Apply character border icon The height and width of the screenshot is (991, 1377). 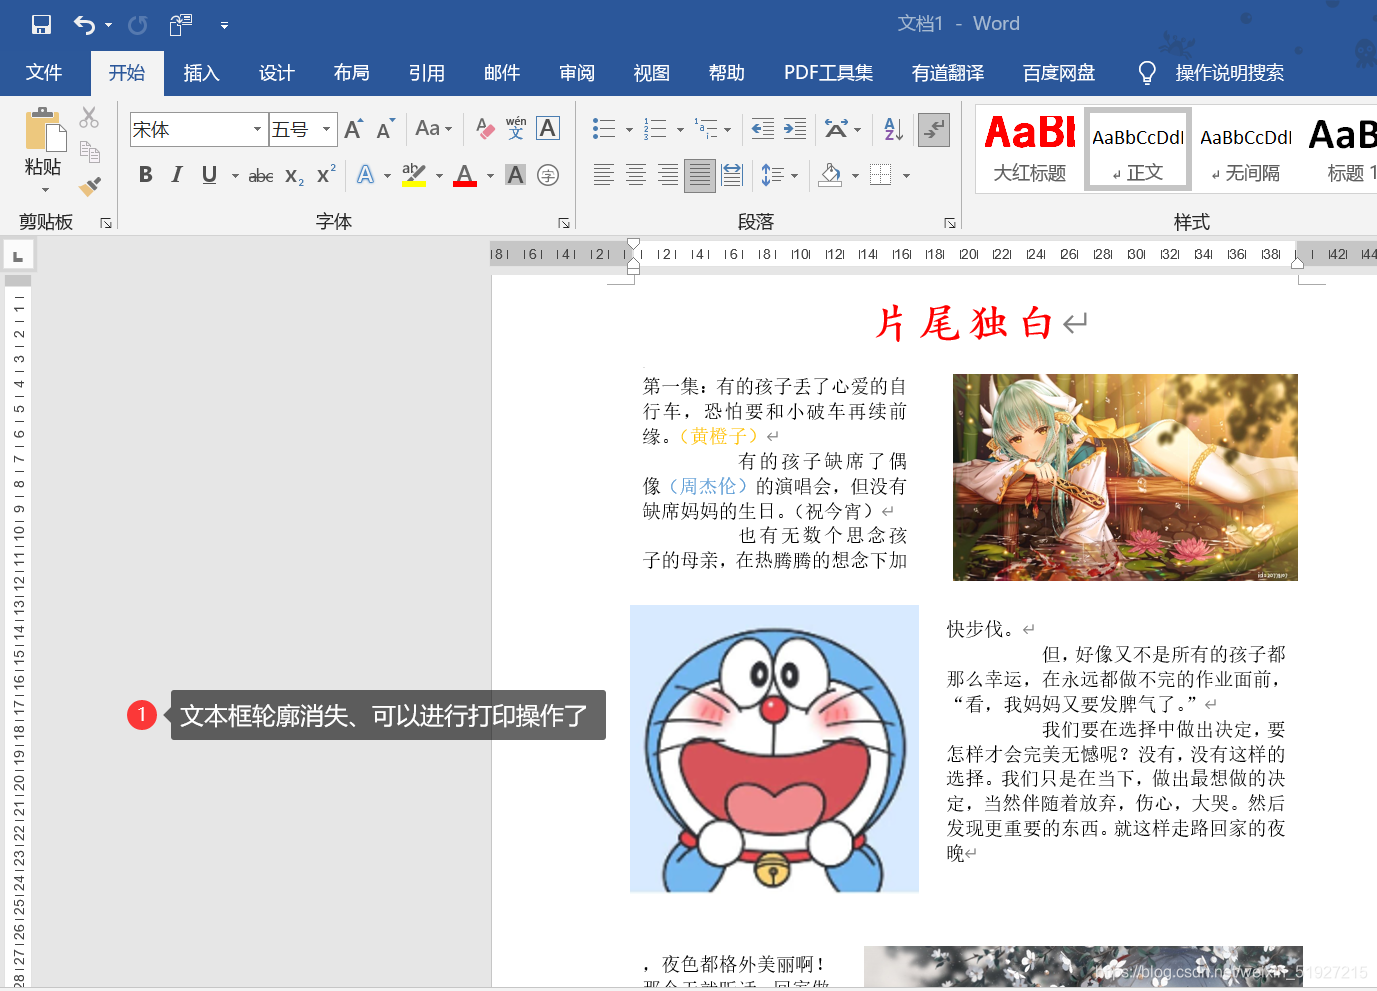tap(548, 128)
